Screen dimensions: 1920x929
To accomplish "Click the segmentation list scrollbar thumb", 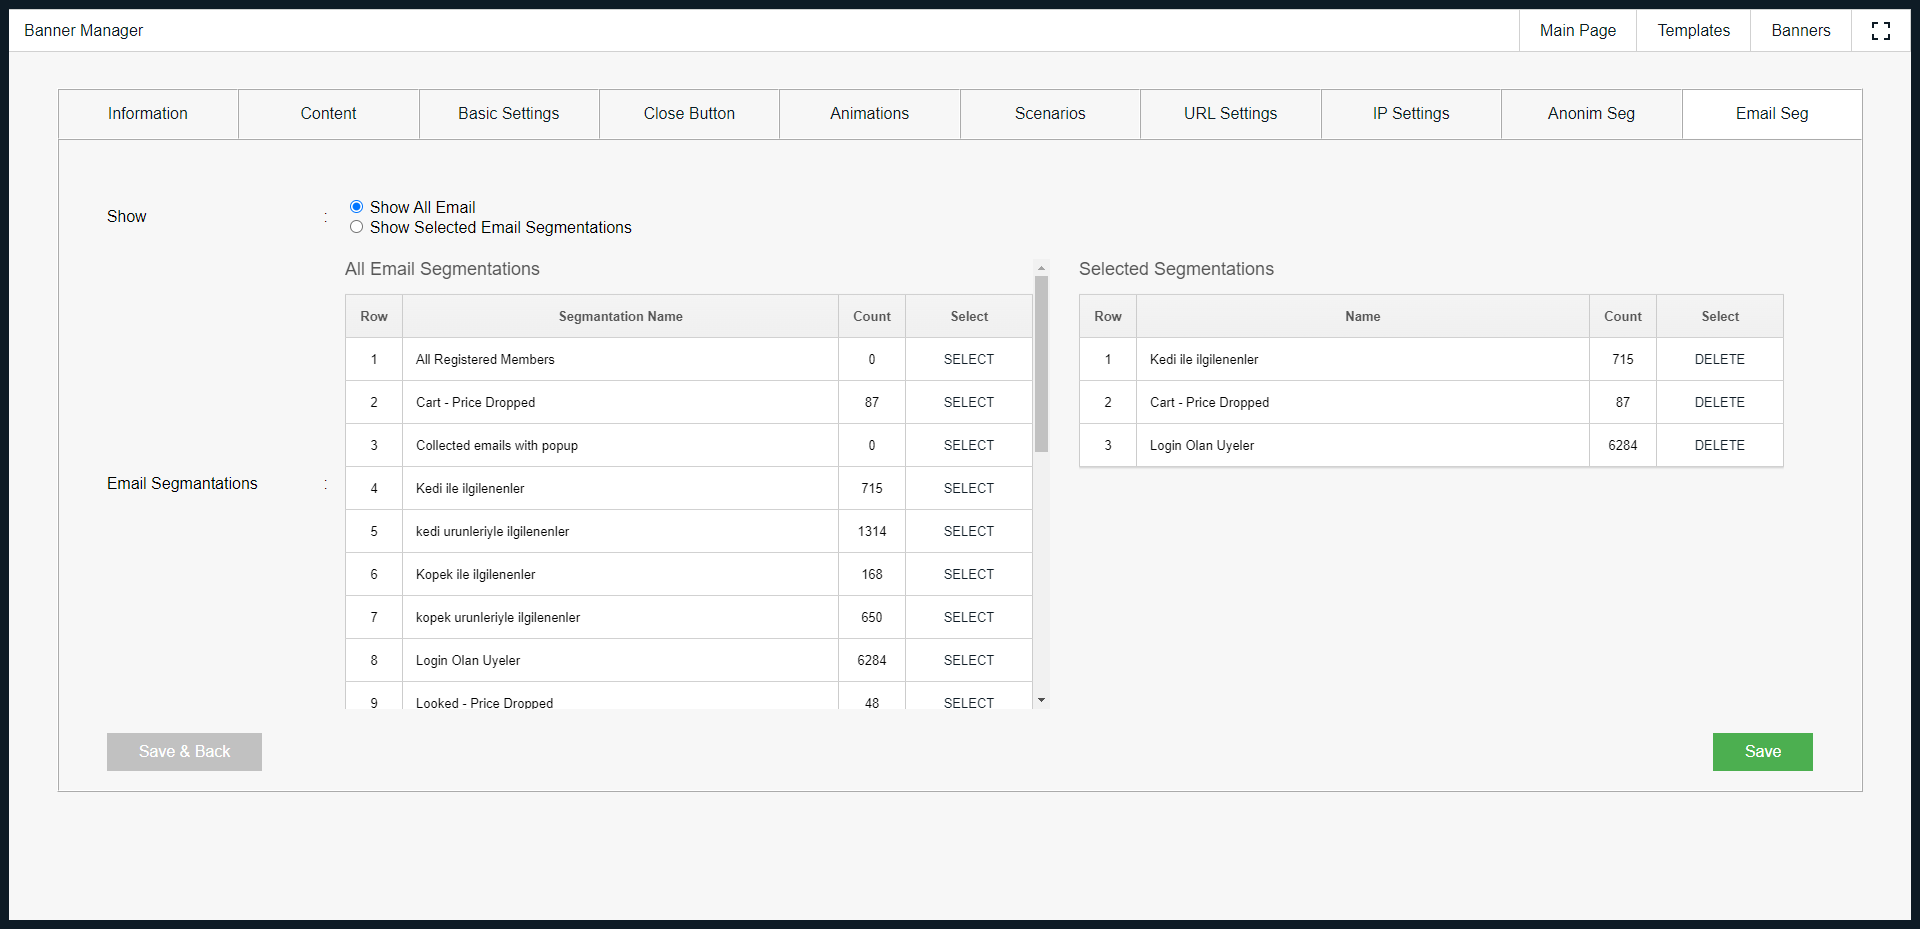I will coord(1041,364).
